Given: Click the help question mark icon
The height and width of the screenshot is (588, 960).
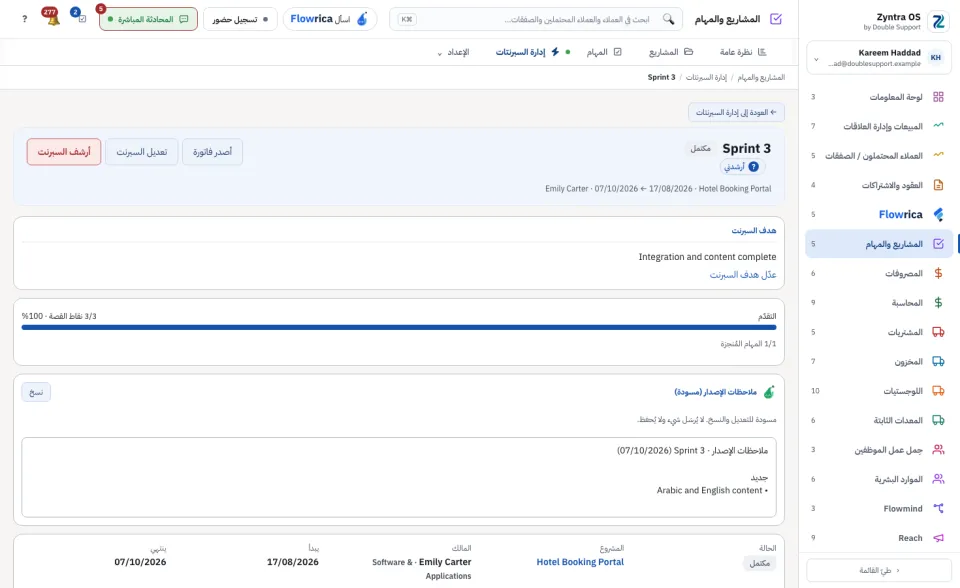Looking at the screenshot, I should point(24,19).
